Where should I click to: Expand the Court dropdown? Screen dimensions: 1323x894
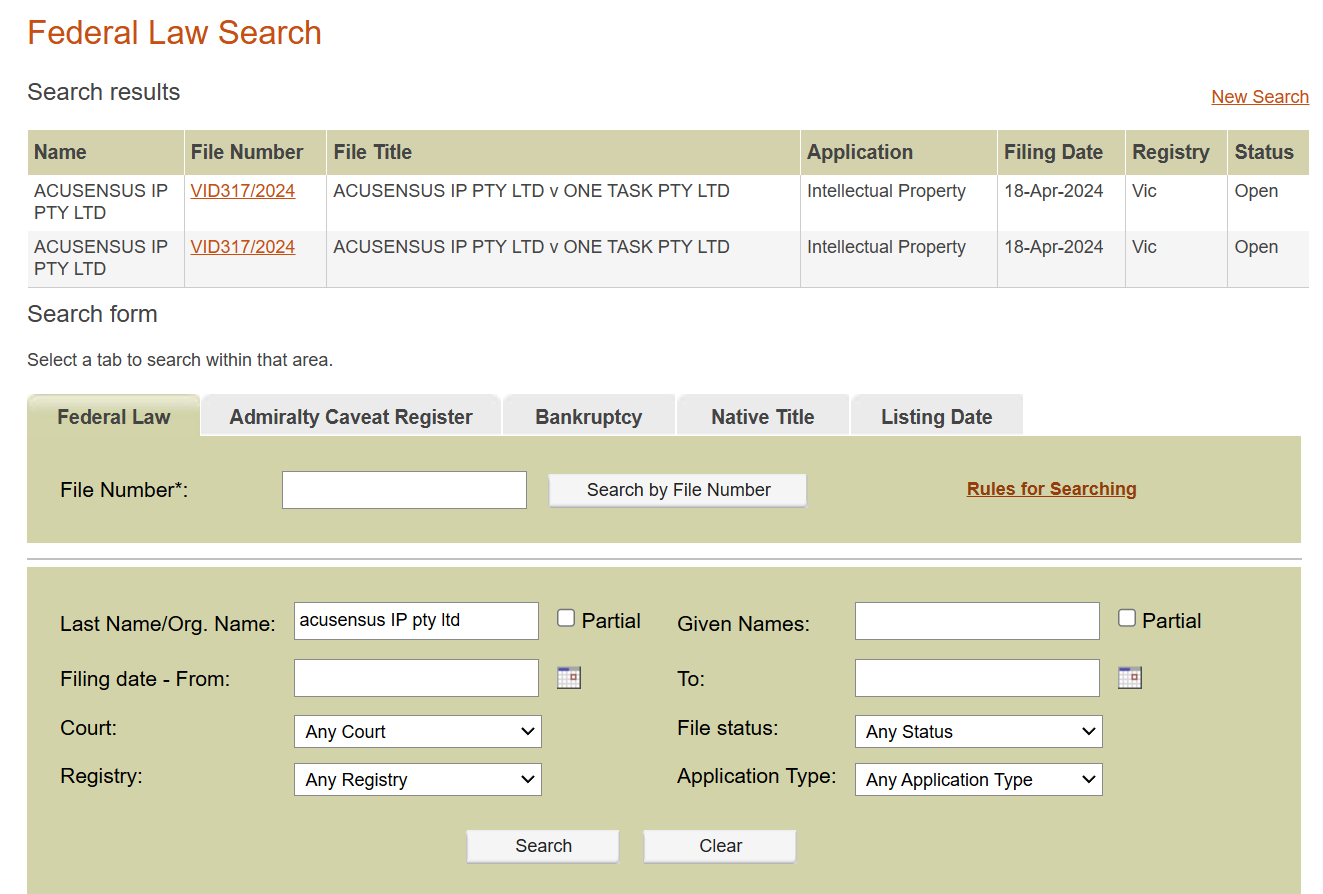pyautogui.click(x=417, y=732)
